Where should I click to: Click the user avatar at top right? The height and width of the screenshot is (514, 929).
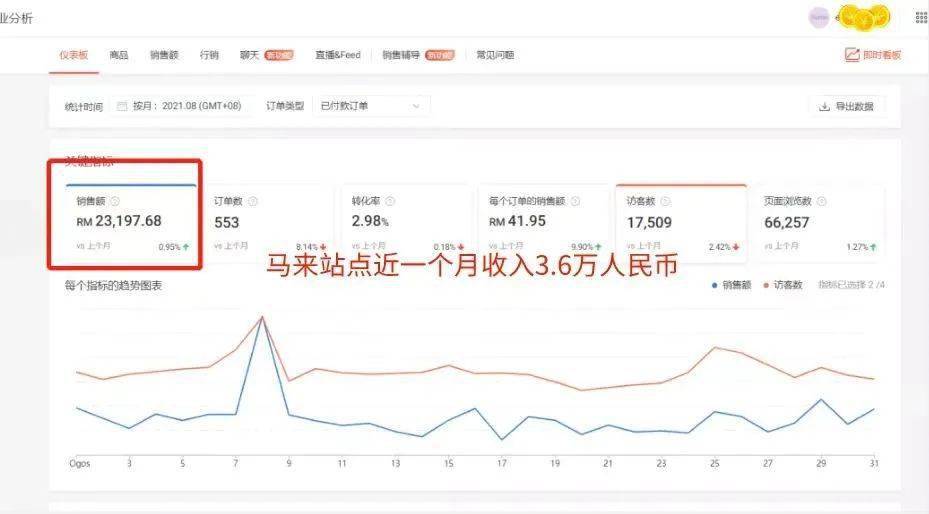(819, 18)
